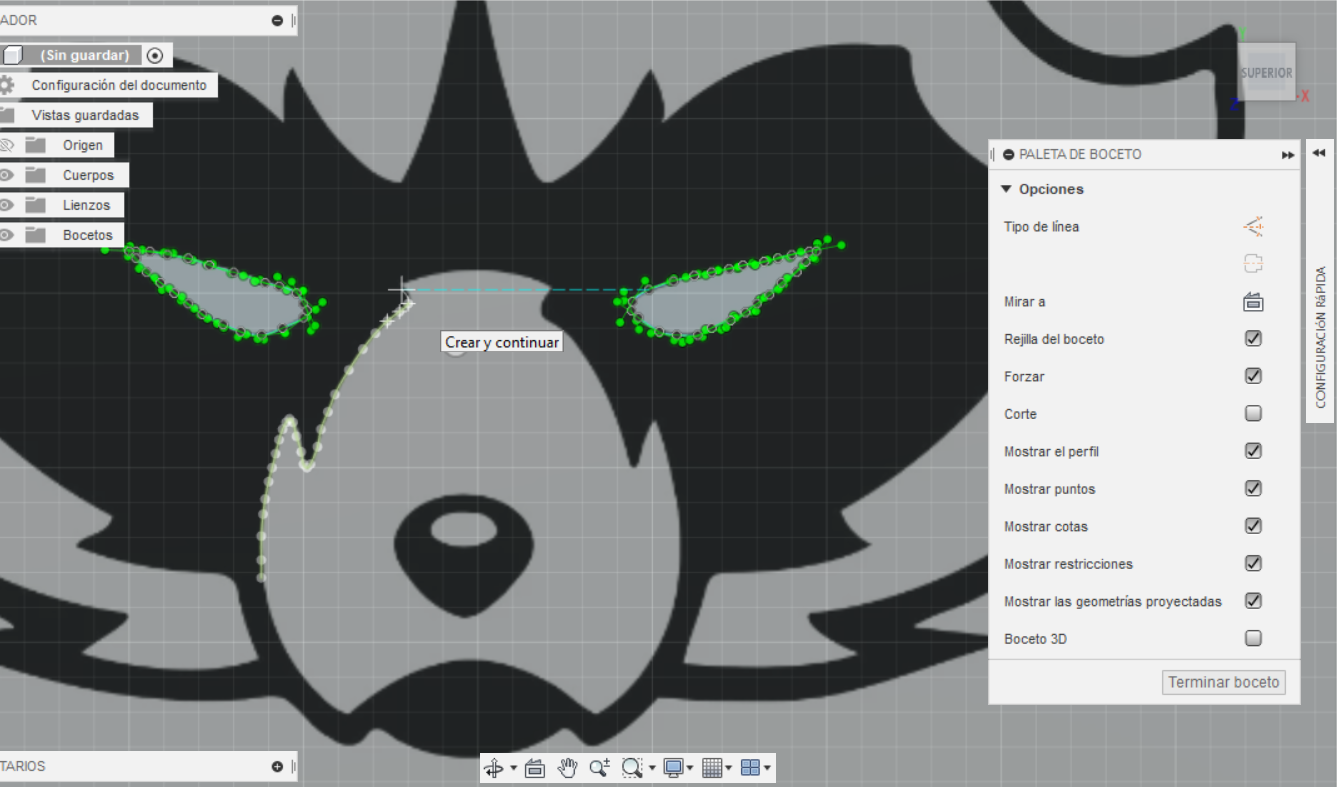Open the Zoom Window dropdown arrow
Screen dimensions: 1337x787
652,769
